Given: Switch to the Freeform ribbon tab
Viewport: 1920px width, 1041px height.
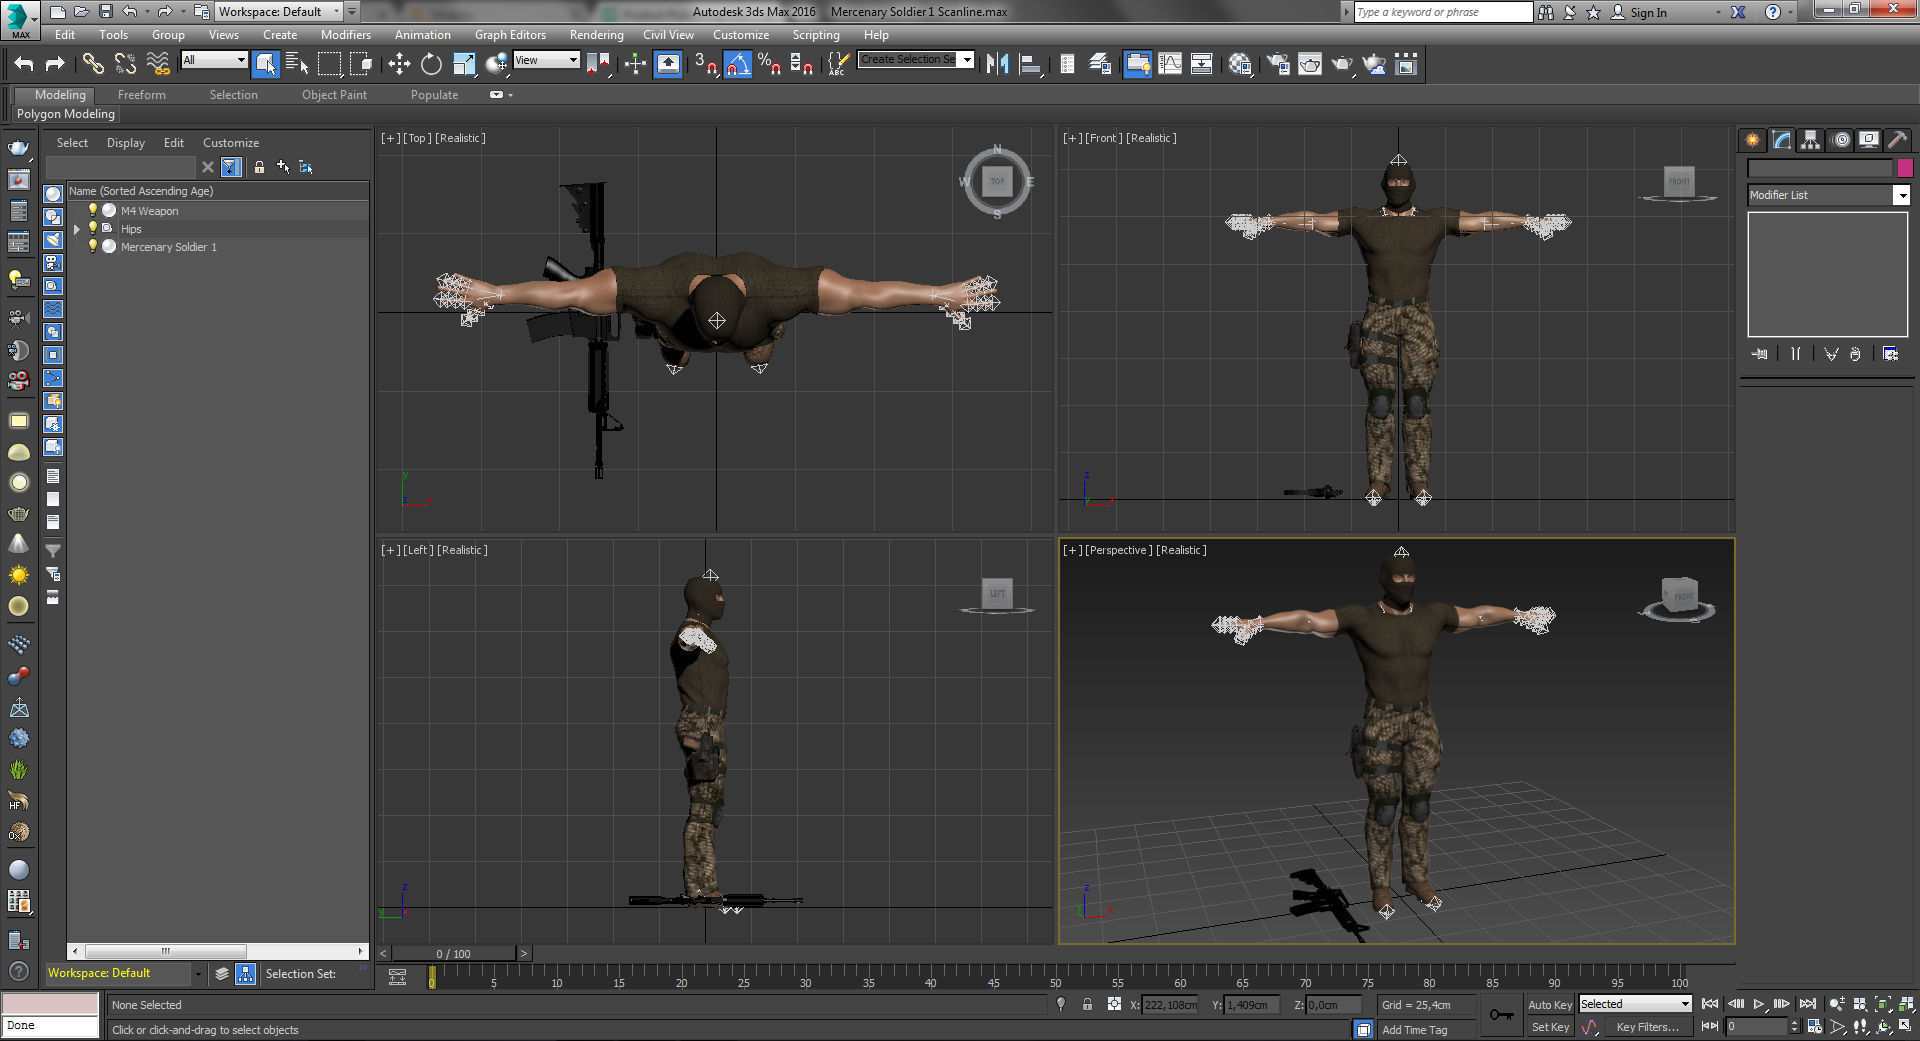Looking at the screenshot, I should [x=141, y=95].
